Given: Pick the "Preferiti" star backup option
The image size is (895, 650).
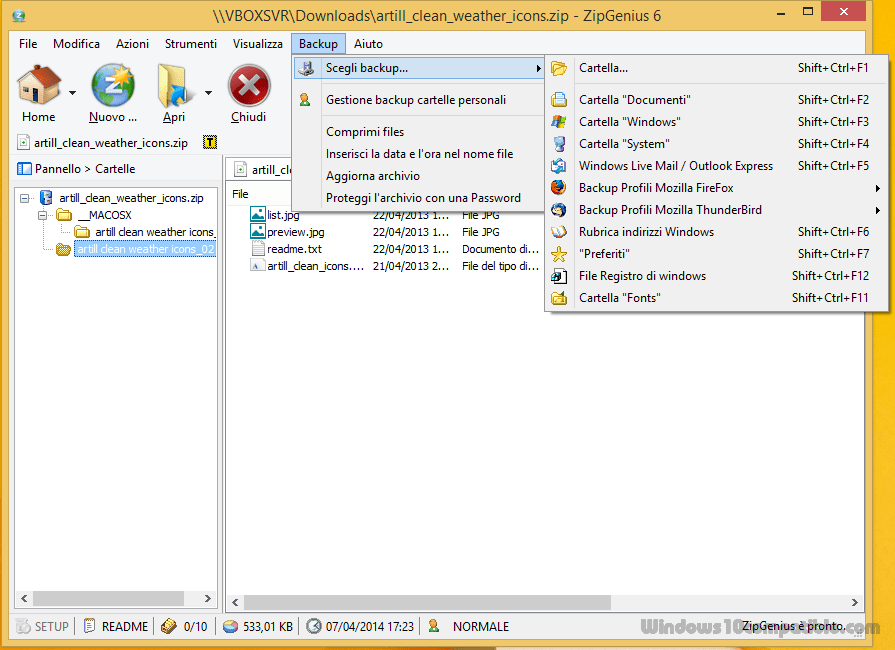Looking at the screenshot, I should coord(604,254).
